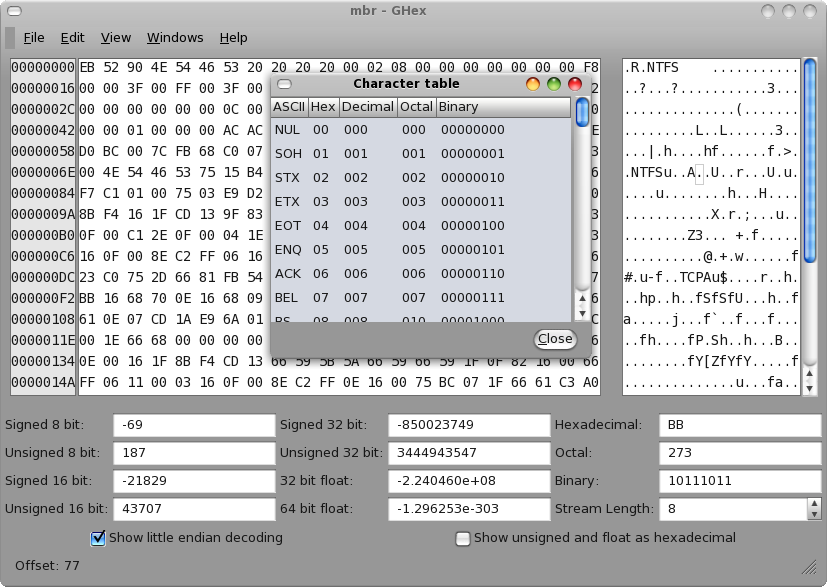827x587 pixels.
Task: Click the Unsigned 8 bit value field
Action: point(194,453)
